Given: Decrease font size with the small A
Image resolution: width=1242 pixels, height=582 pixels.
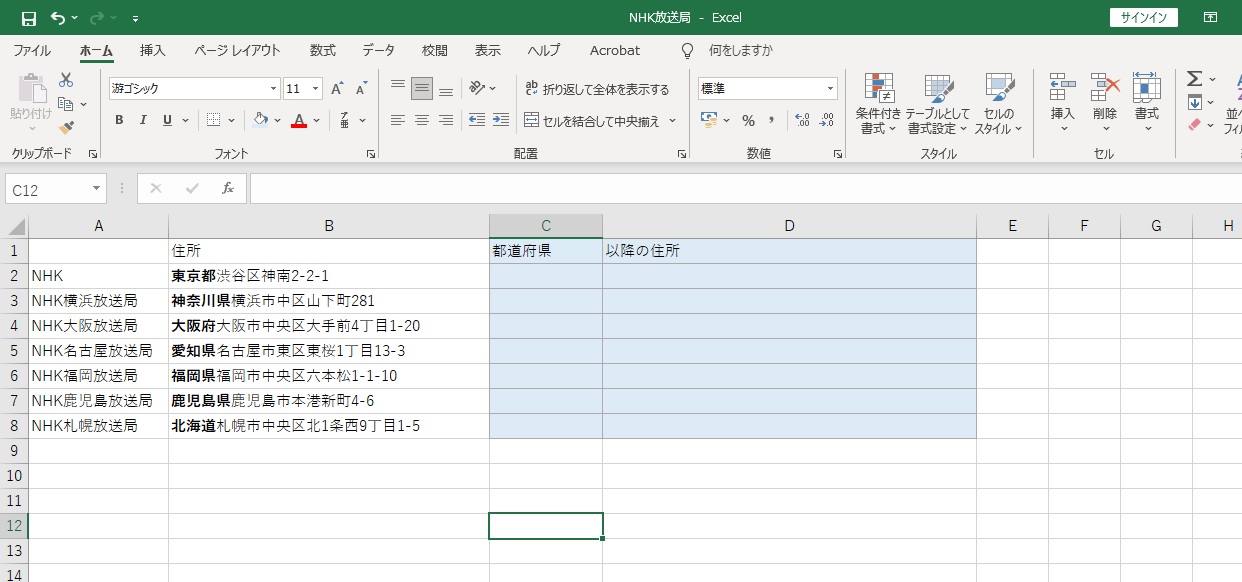Looking at the screenshot, I should coord(362,89).
